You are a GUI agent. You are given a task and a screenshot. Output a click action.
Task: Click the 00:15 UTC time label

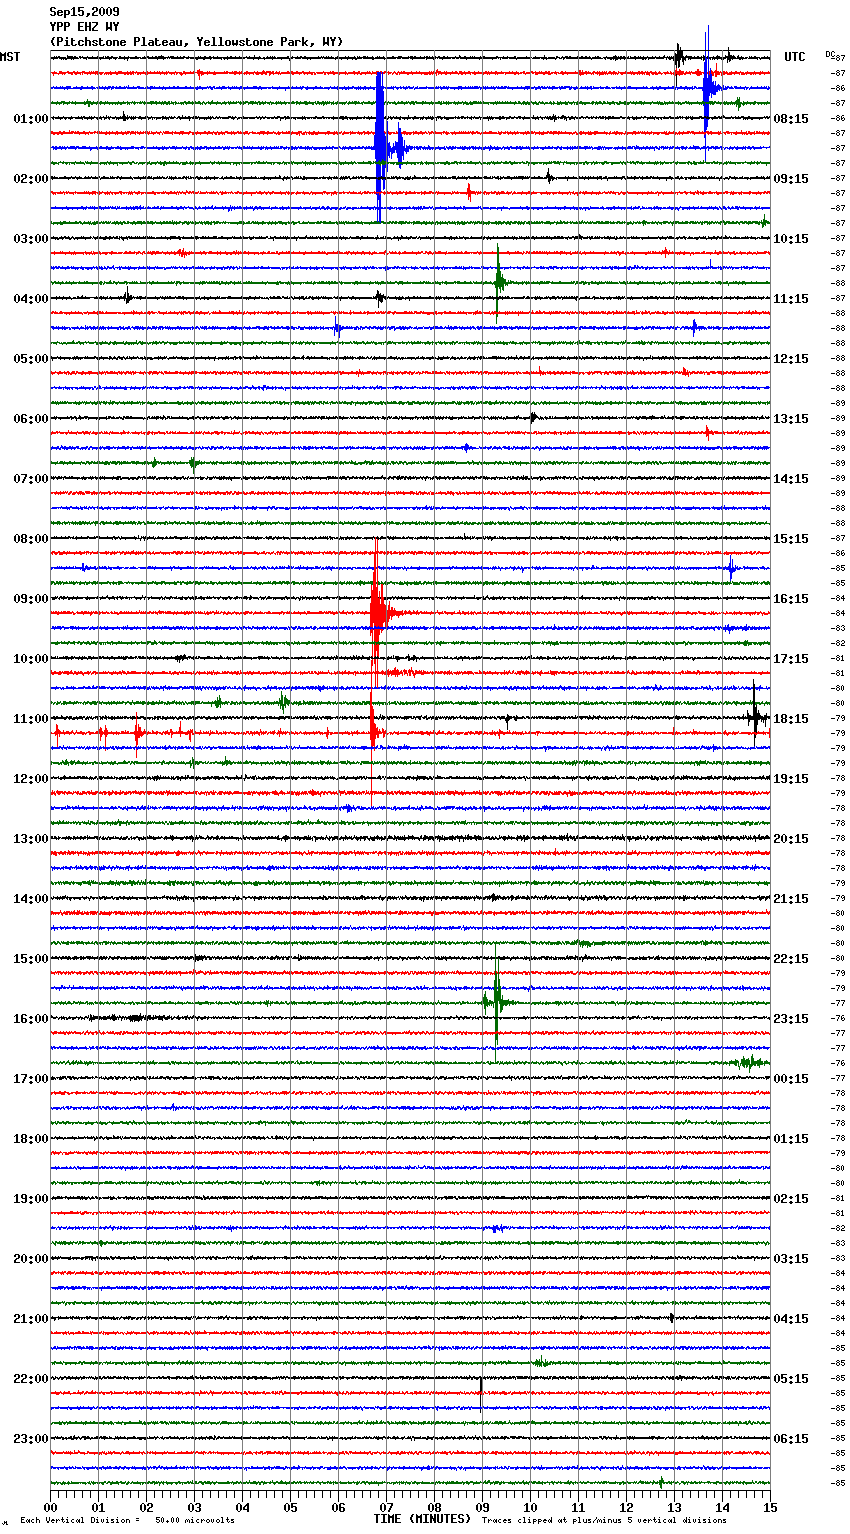(x=791, y=1079)
